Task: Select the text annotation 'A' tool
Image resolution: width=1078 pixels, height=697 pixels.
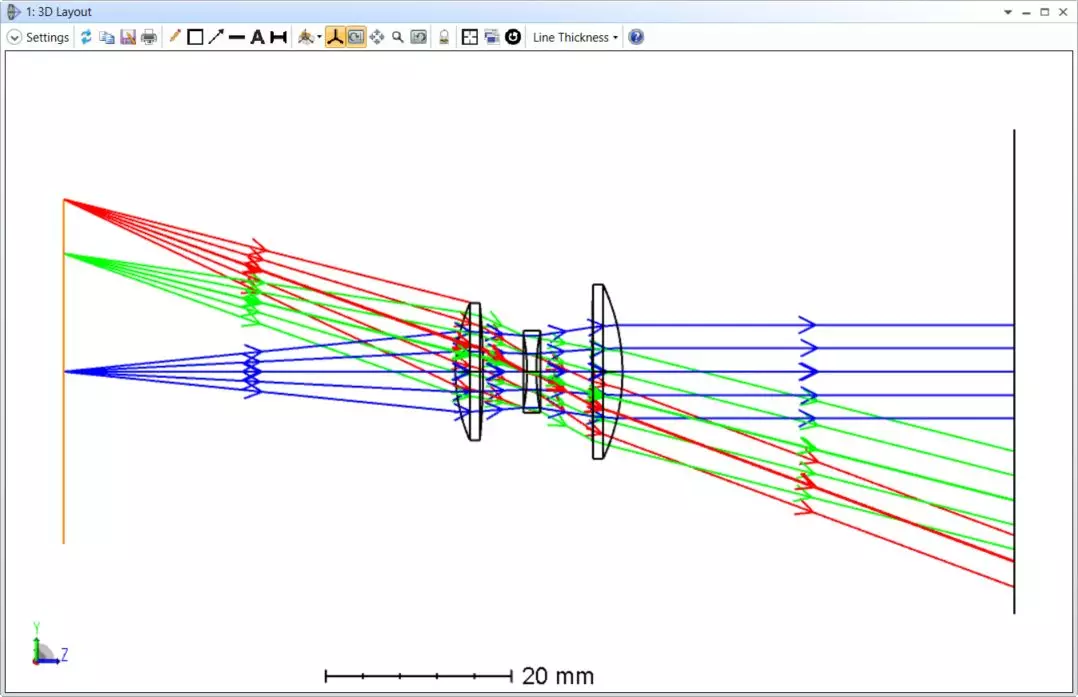Action: pos(257,37)
